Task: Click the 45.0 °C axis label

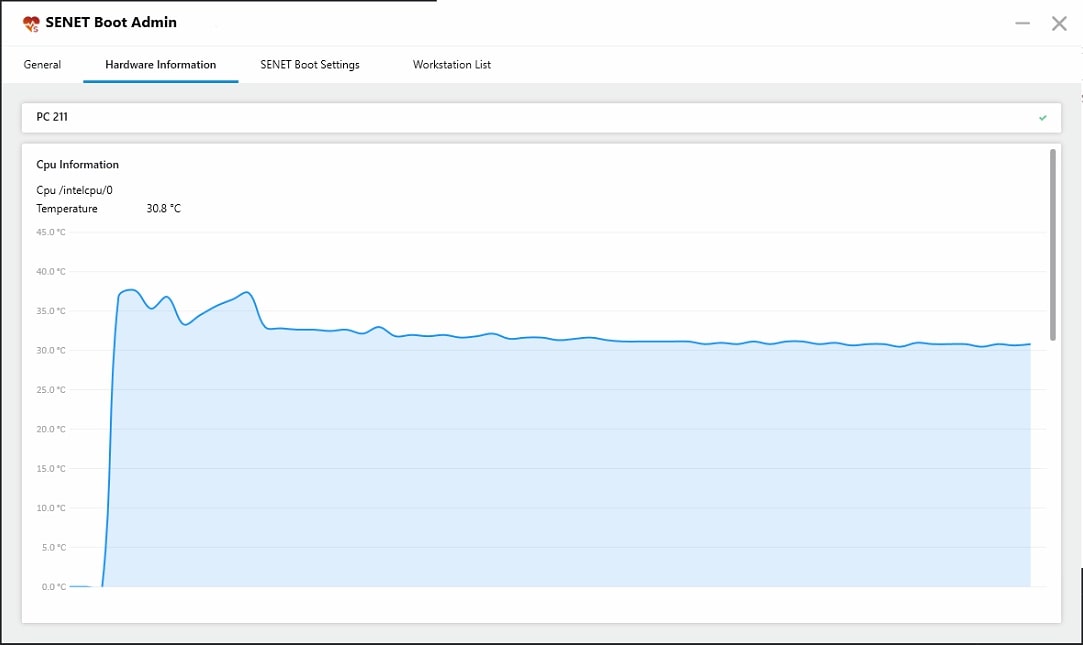Action: tap(51, 232)
